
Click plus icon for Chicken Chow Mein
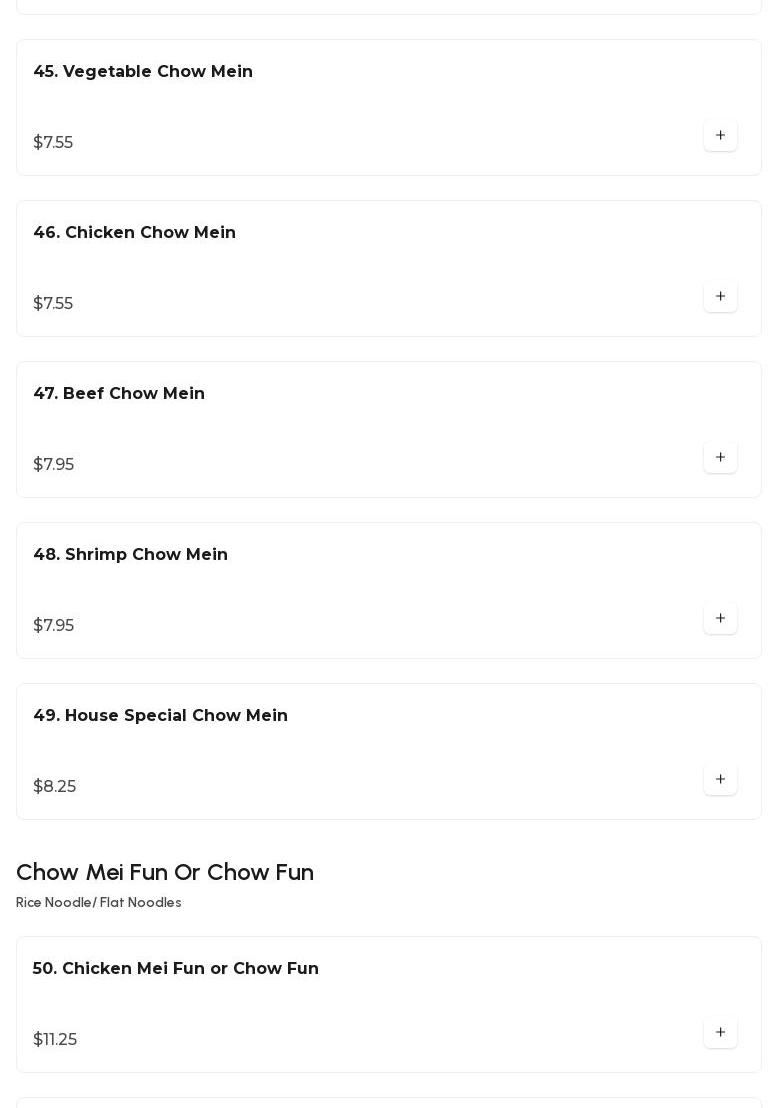[x=720, y=297]
